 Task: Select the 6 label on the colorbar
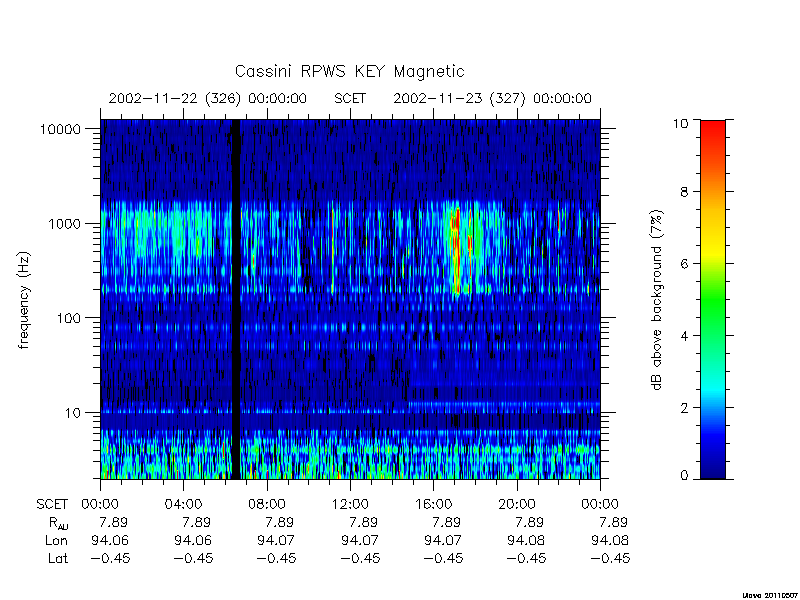[x=684, y=264]
